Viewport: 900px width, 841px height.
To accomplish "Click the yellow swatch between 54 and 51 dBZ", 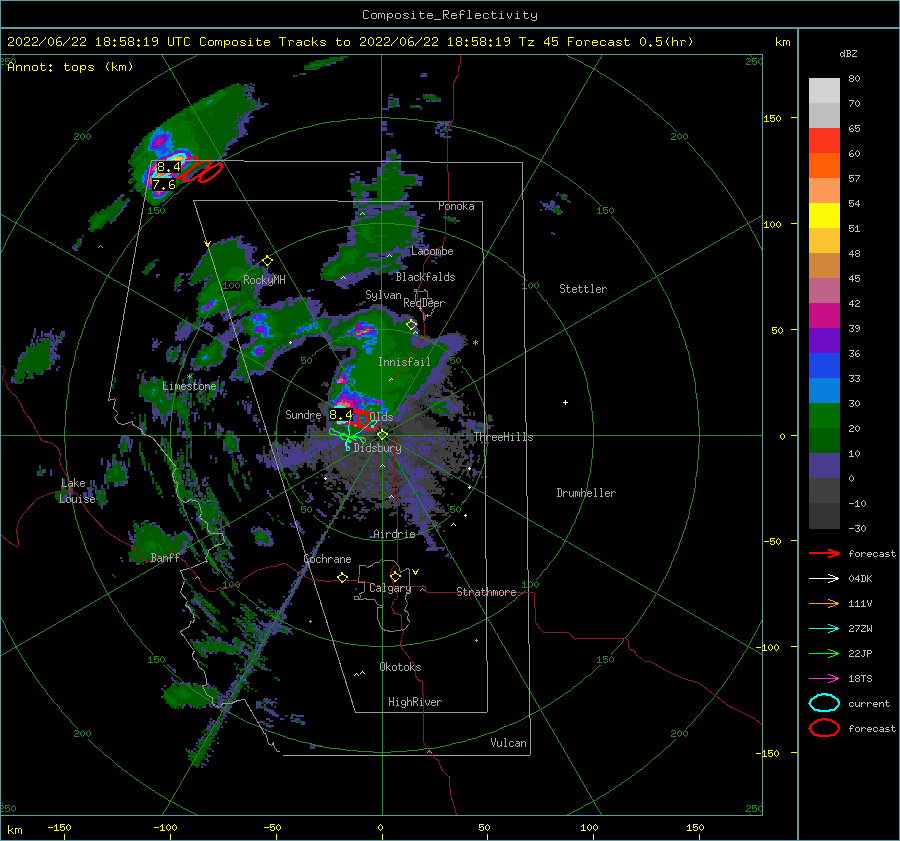I will (824, 215).
